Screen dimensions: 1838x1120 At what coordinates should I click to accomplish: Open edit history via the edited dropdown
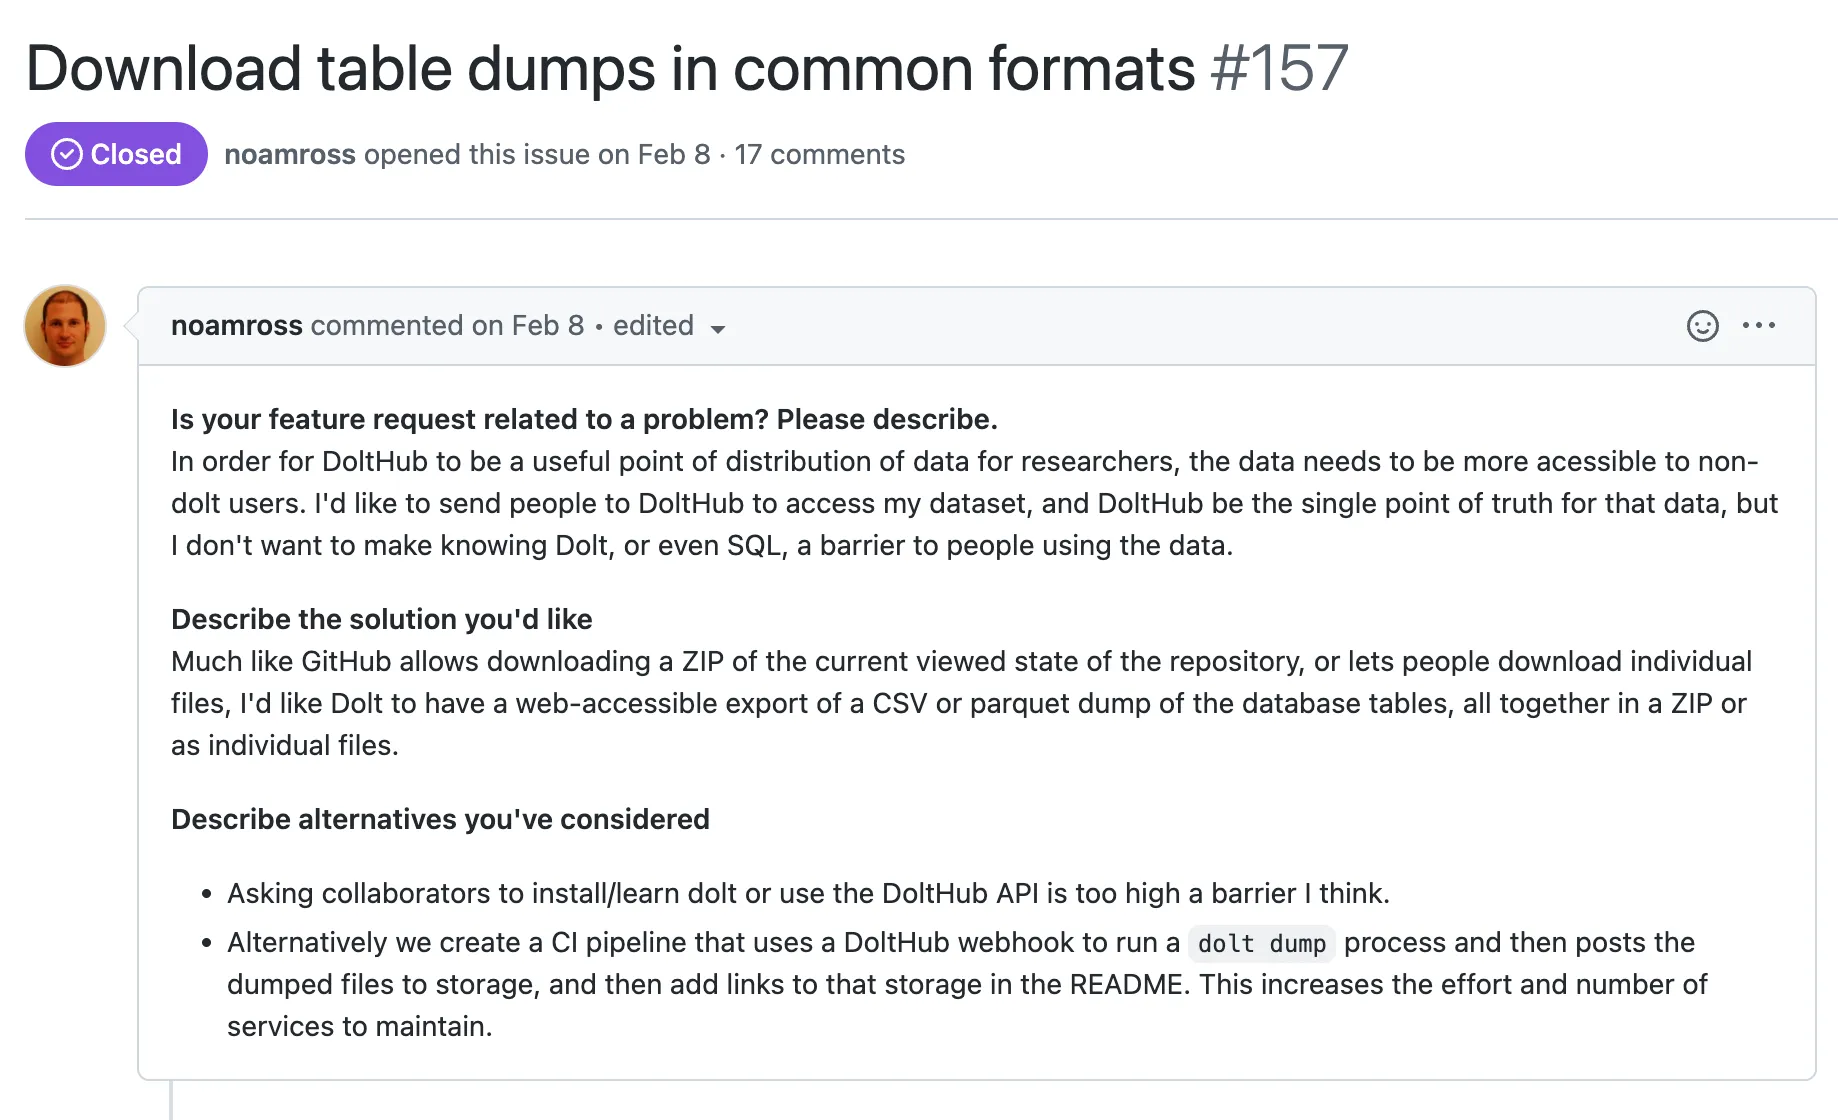(654, 326)
